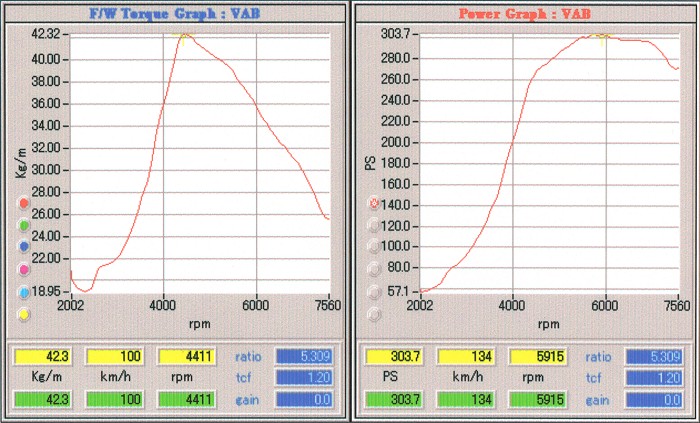Click the yellow 5915 rpm field

[x=538, y=357]
